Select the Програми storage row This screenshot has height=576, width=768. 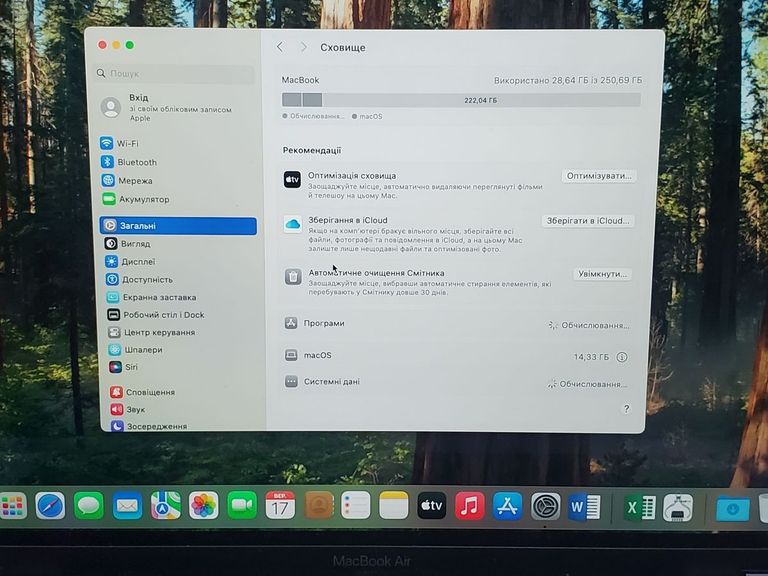pos(457,324)
